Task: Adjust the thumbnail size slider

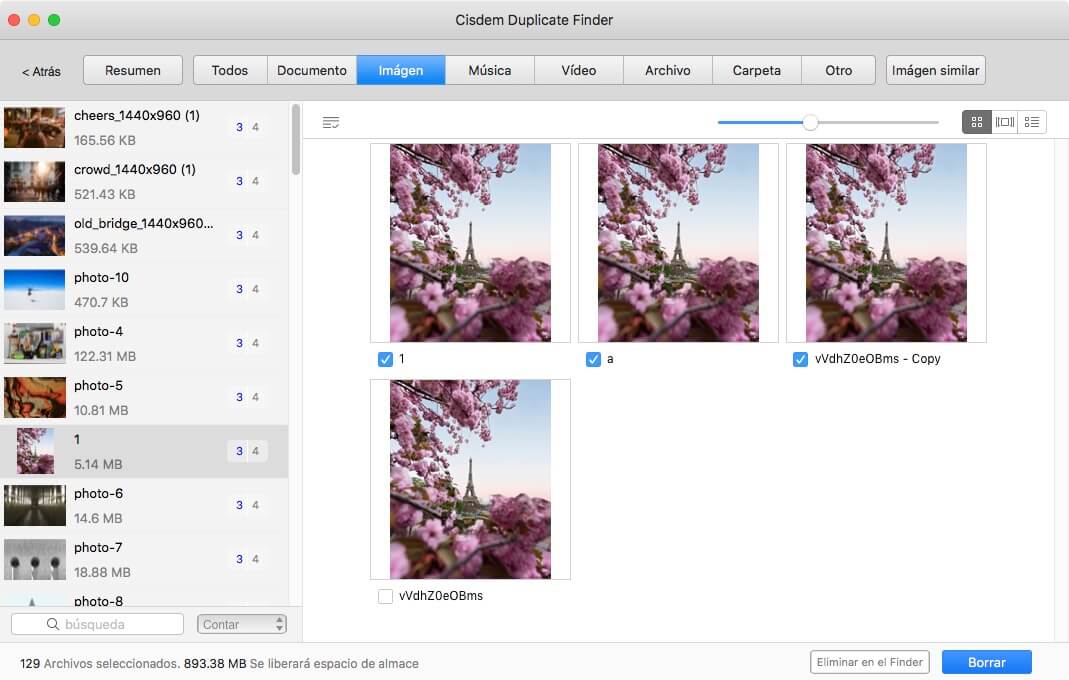Action: point(810,122)
